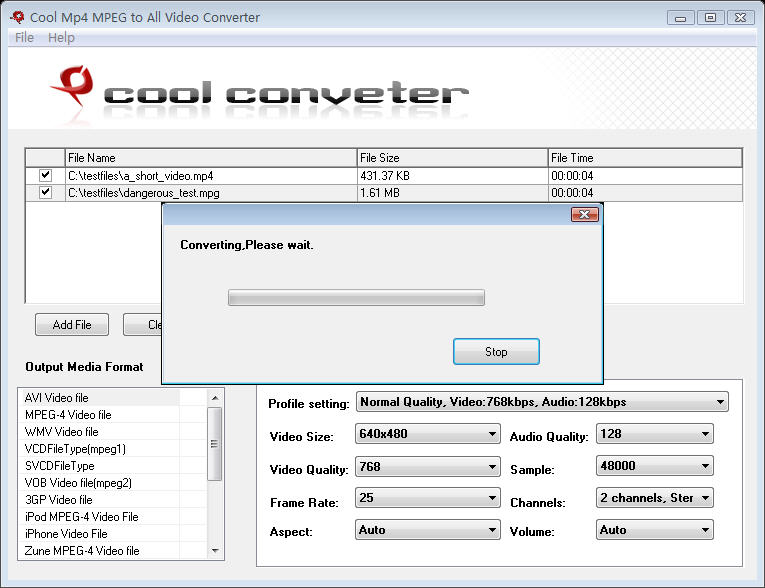The width and height of the screenshot is (765, 588).
Task: Open the Aspect dropdown
Action: coord(427,530)
